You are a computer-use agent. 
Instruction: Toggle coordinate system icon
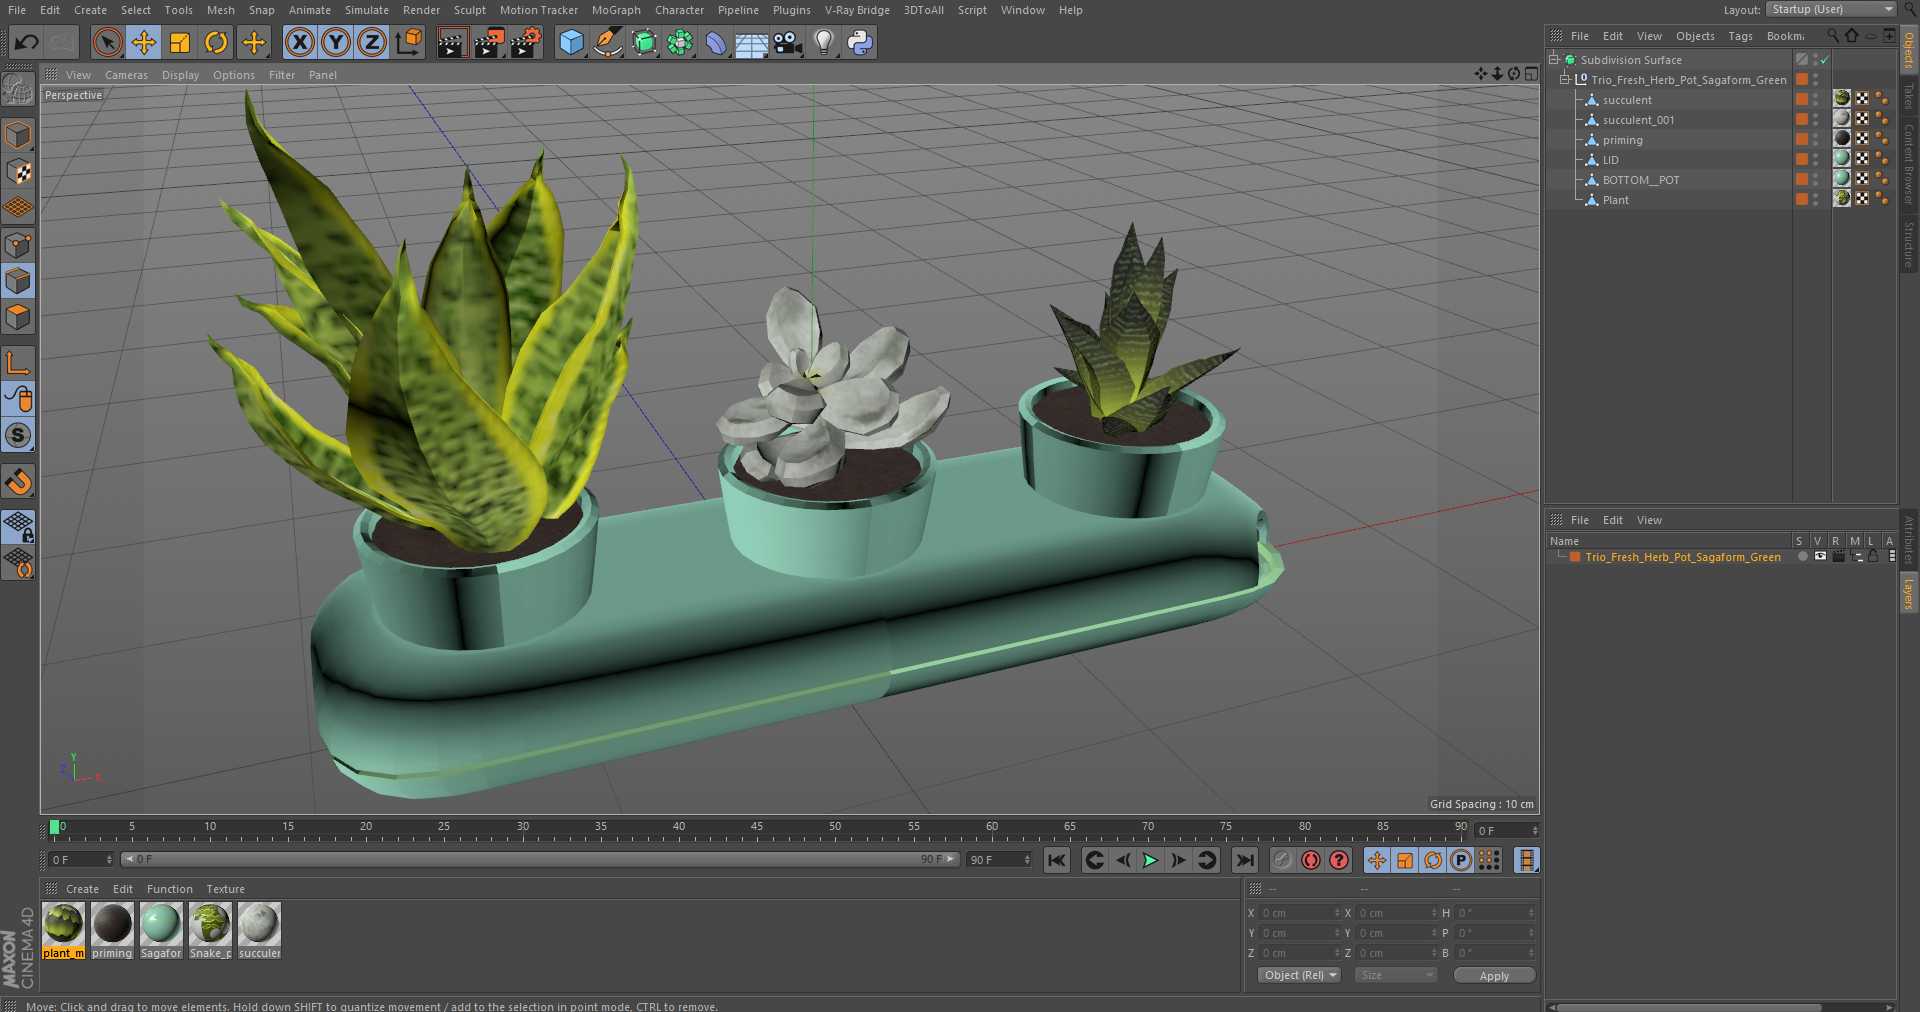(x=409, y=42)
